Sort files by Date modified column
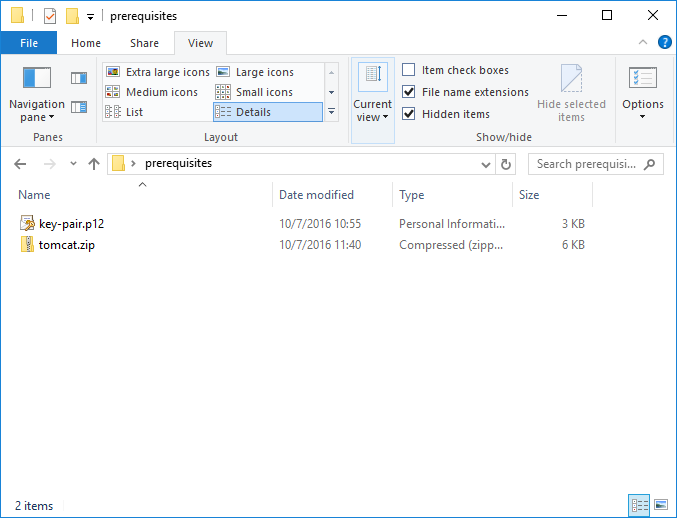Image resolution: width=677 pixels, height=518 pixels. [x=316, y=195]
